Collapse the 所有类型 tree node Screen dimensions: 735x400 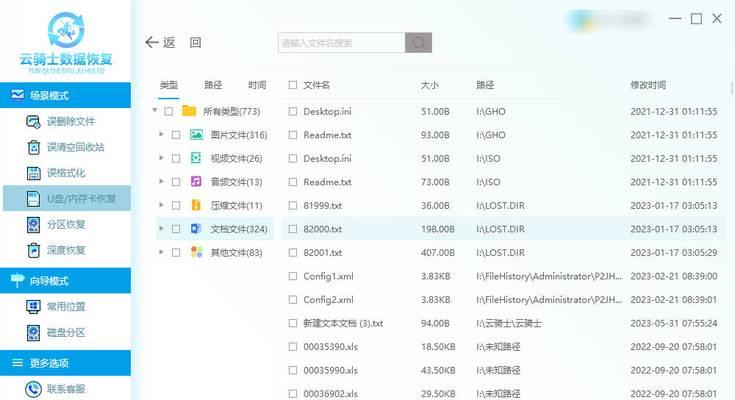[155, 111]
